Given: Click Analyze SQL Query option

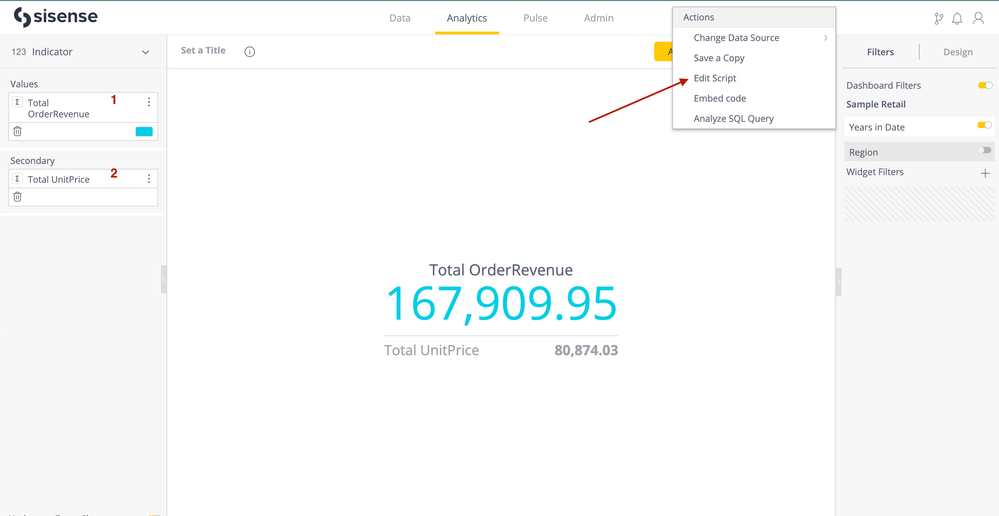Looking at the screenshot, I should 733,118.
